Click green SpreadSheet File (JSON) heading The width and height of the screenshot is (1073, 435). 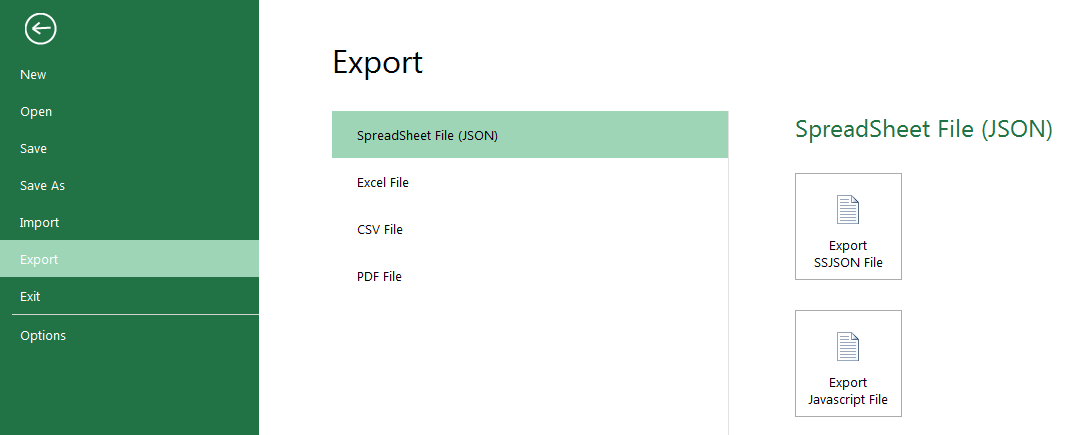coord(923,129)
